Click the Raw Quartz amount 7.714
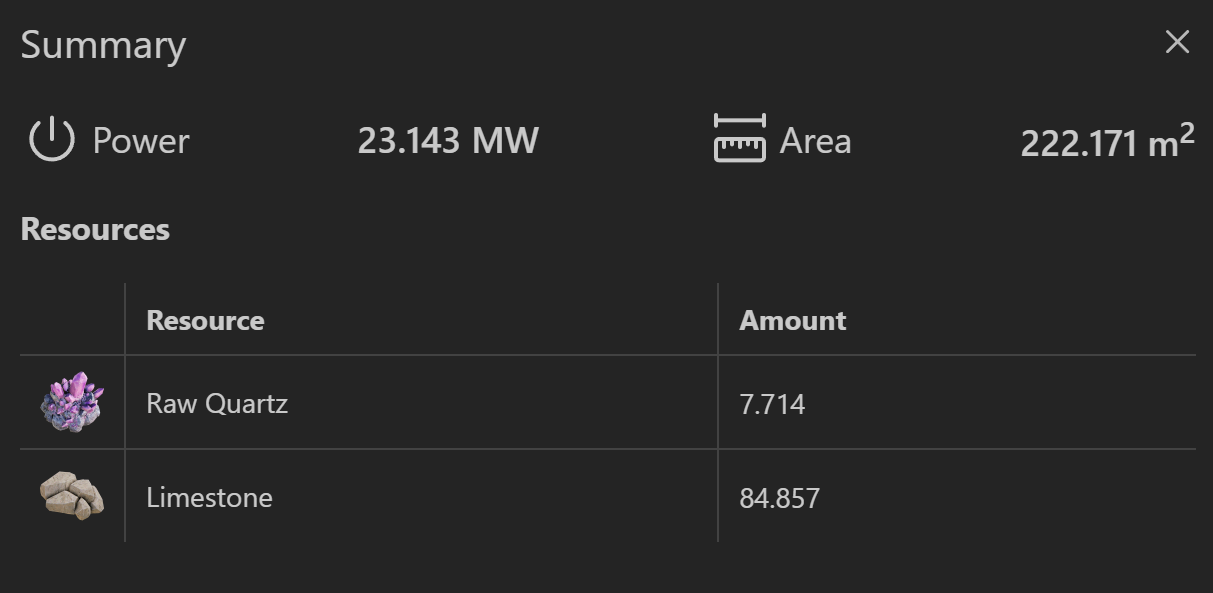 [772, 405]
